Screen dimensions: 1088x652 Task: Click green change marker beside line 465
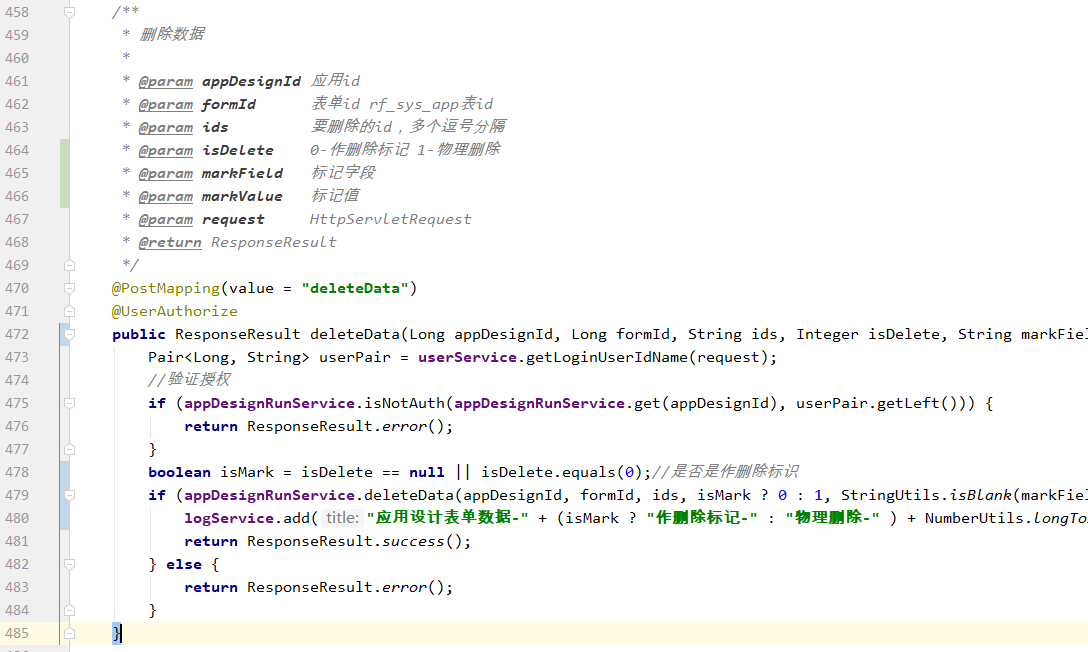pyautogui.click(x=65, y=173)
